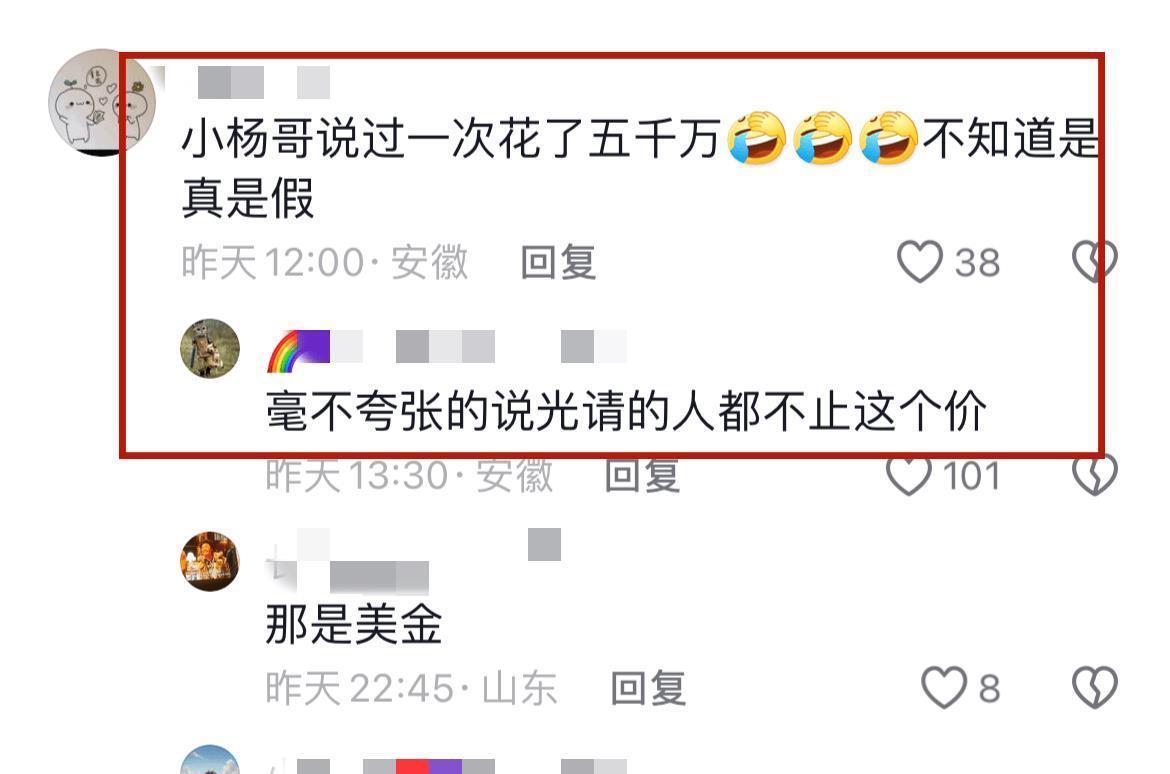Select the reply text 那是美金
Image resolution: width=1170 pixels, height=774 pixels.
354,624
